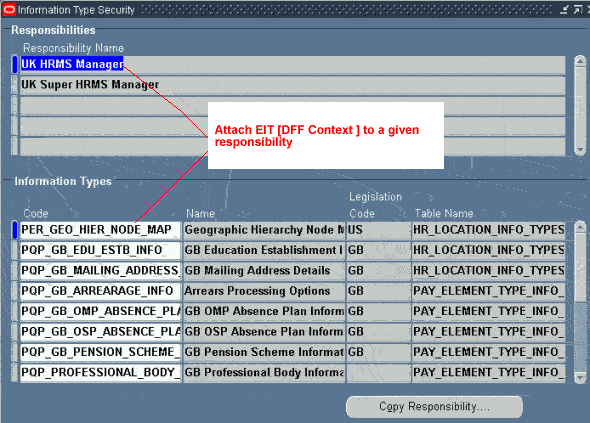Click name GB Mailing Address Details
The width and height of the screenshot is (590, 423).
click(x=264, y=271)
